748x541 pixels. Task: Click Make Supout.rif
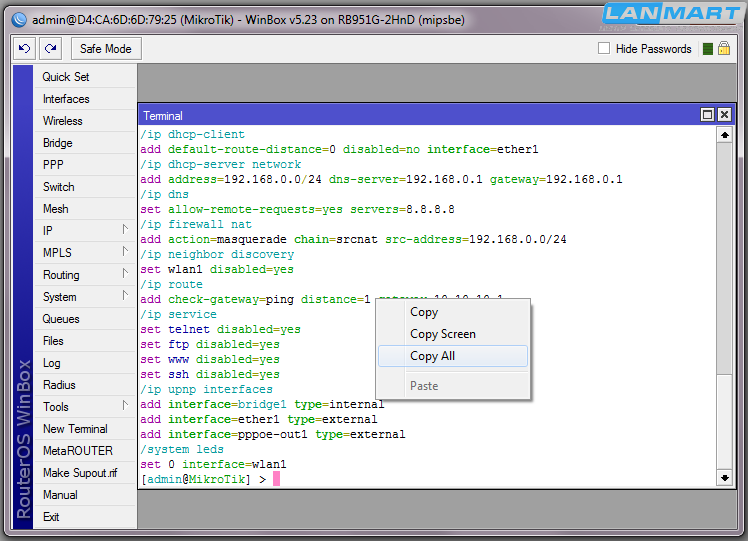[x=85, y=472]
